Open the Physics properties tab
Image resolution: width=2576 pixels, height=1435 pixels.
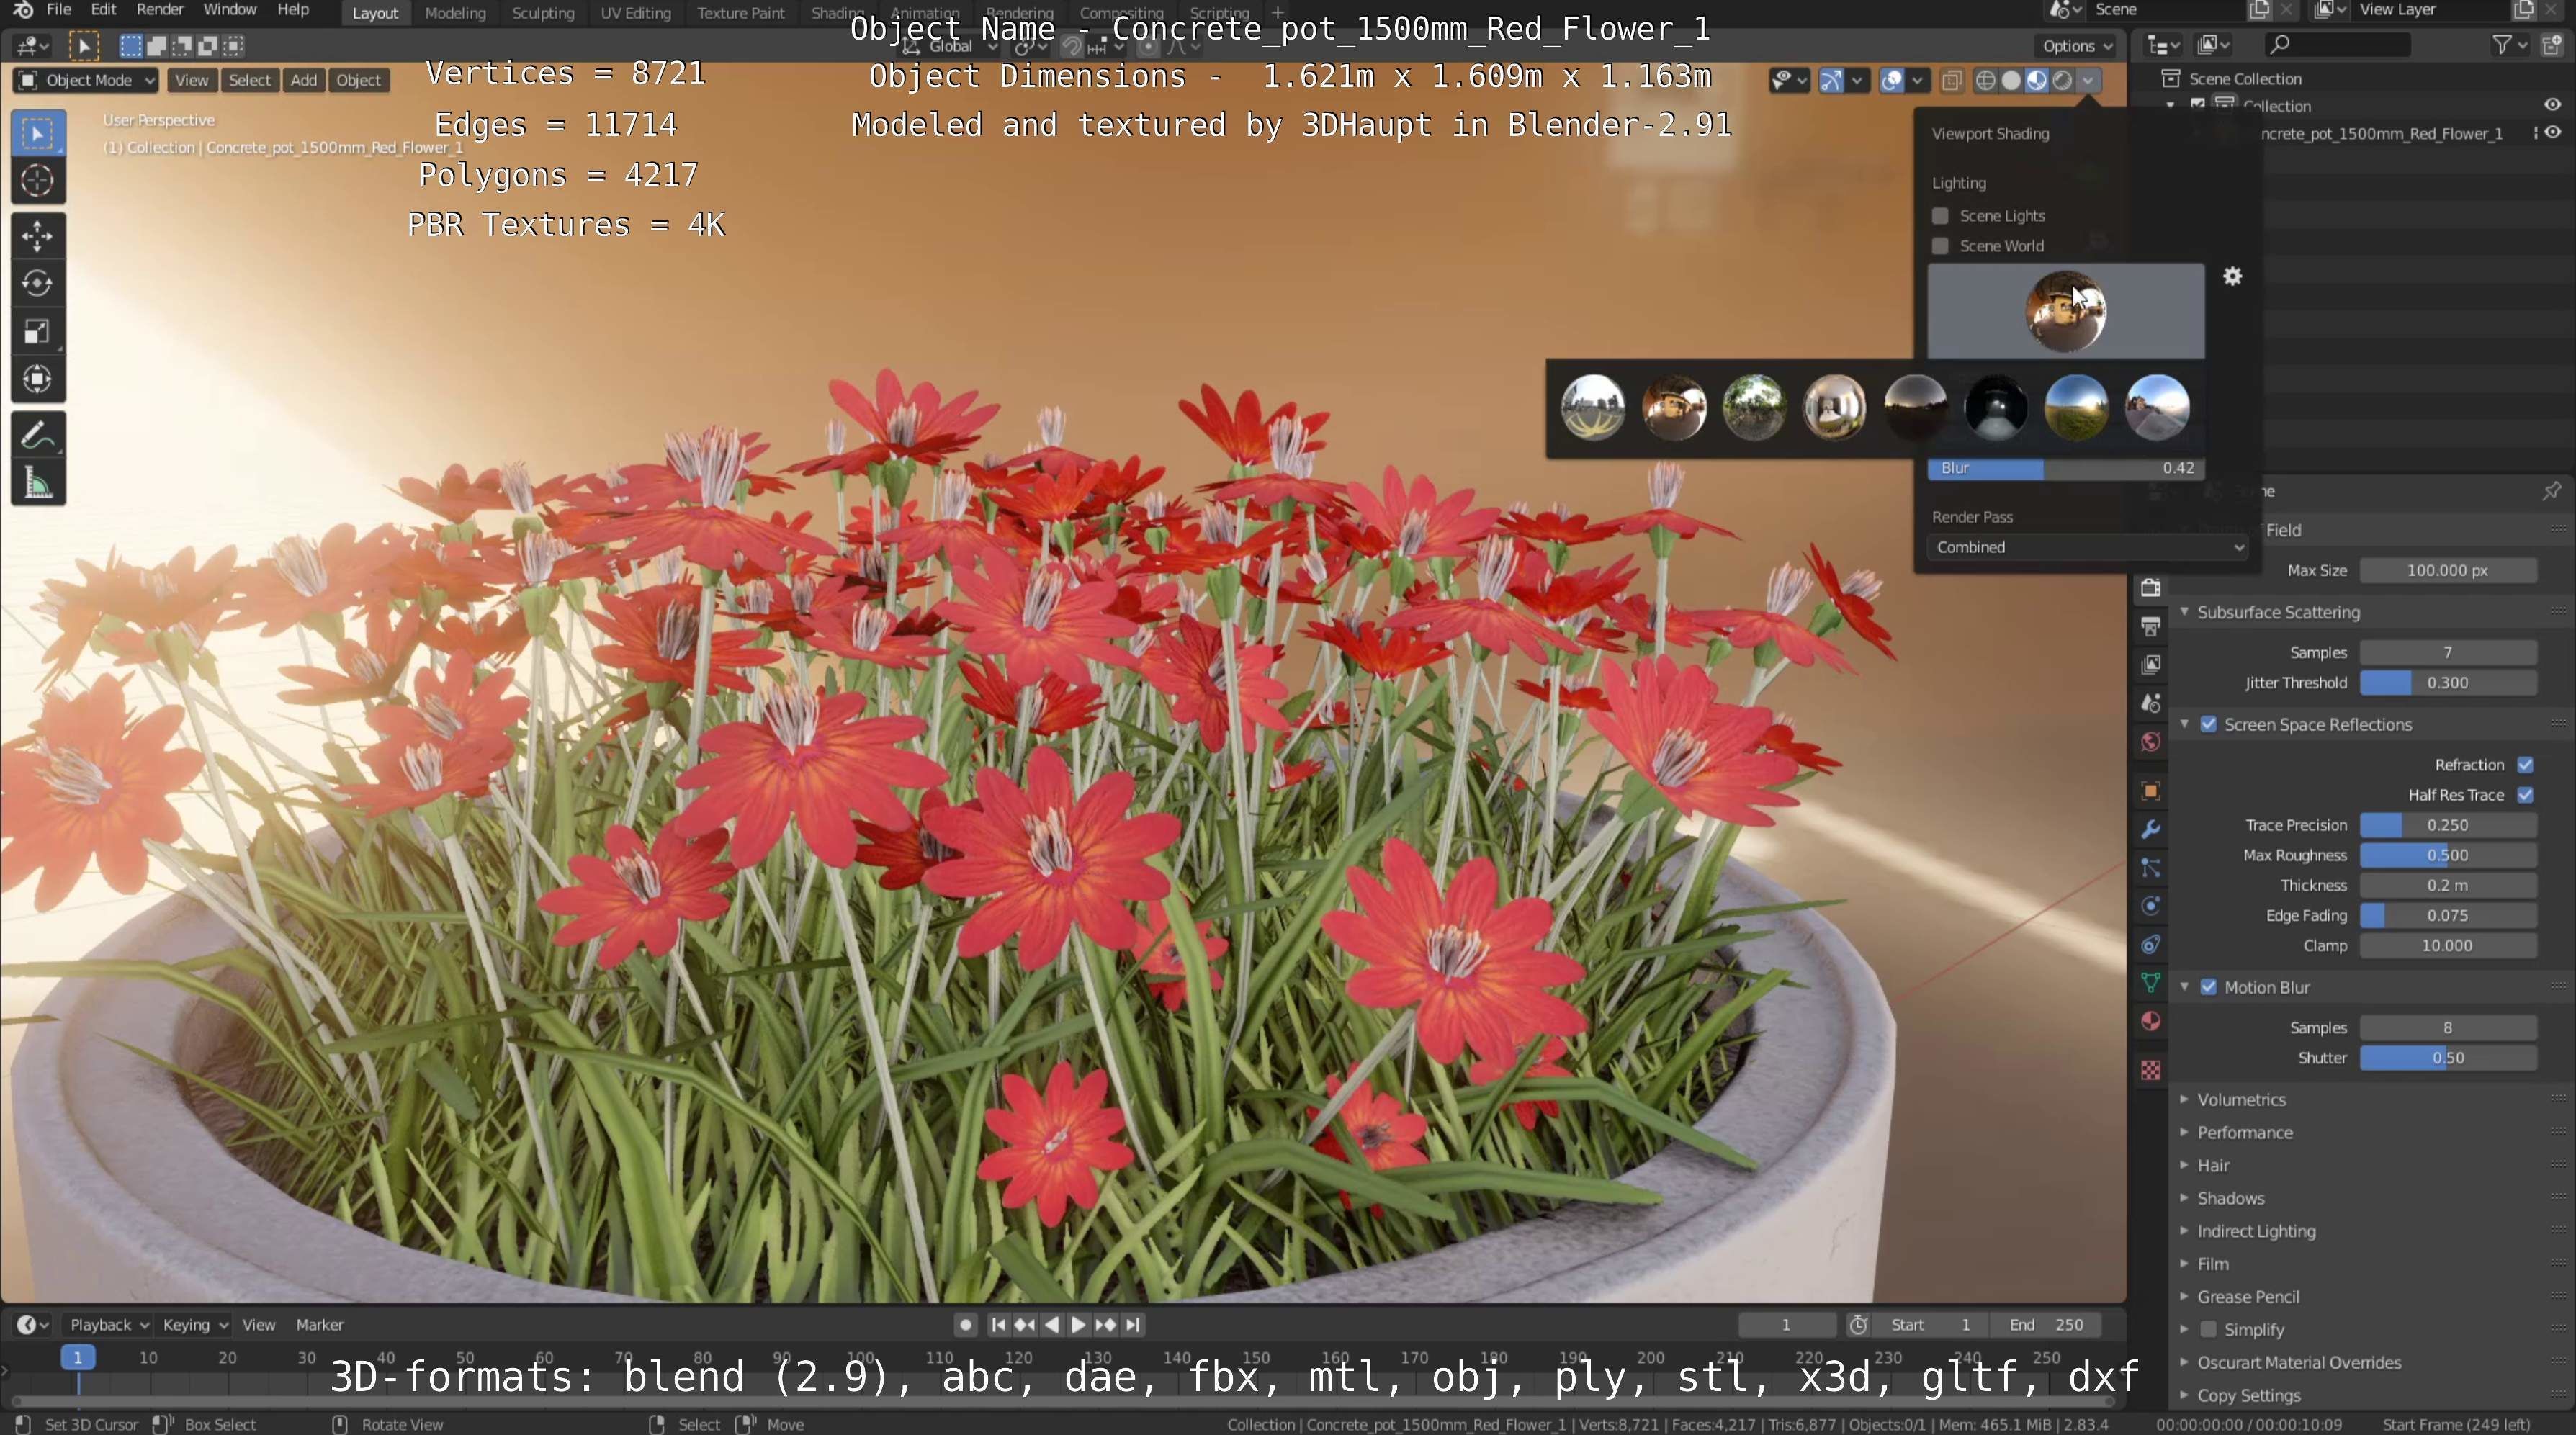(x=2151, y=906)
